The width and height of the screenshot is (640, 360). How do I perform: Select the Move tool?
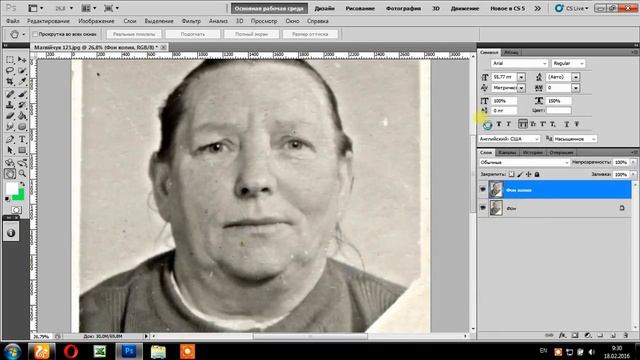[22, 60]
